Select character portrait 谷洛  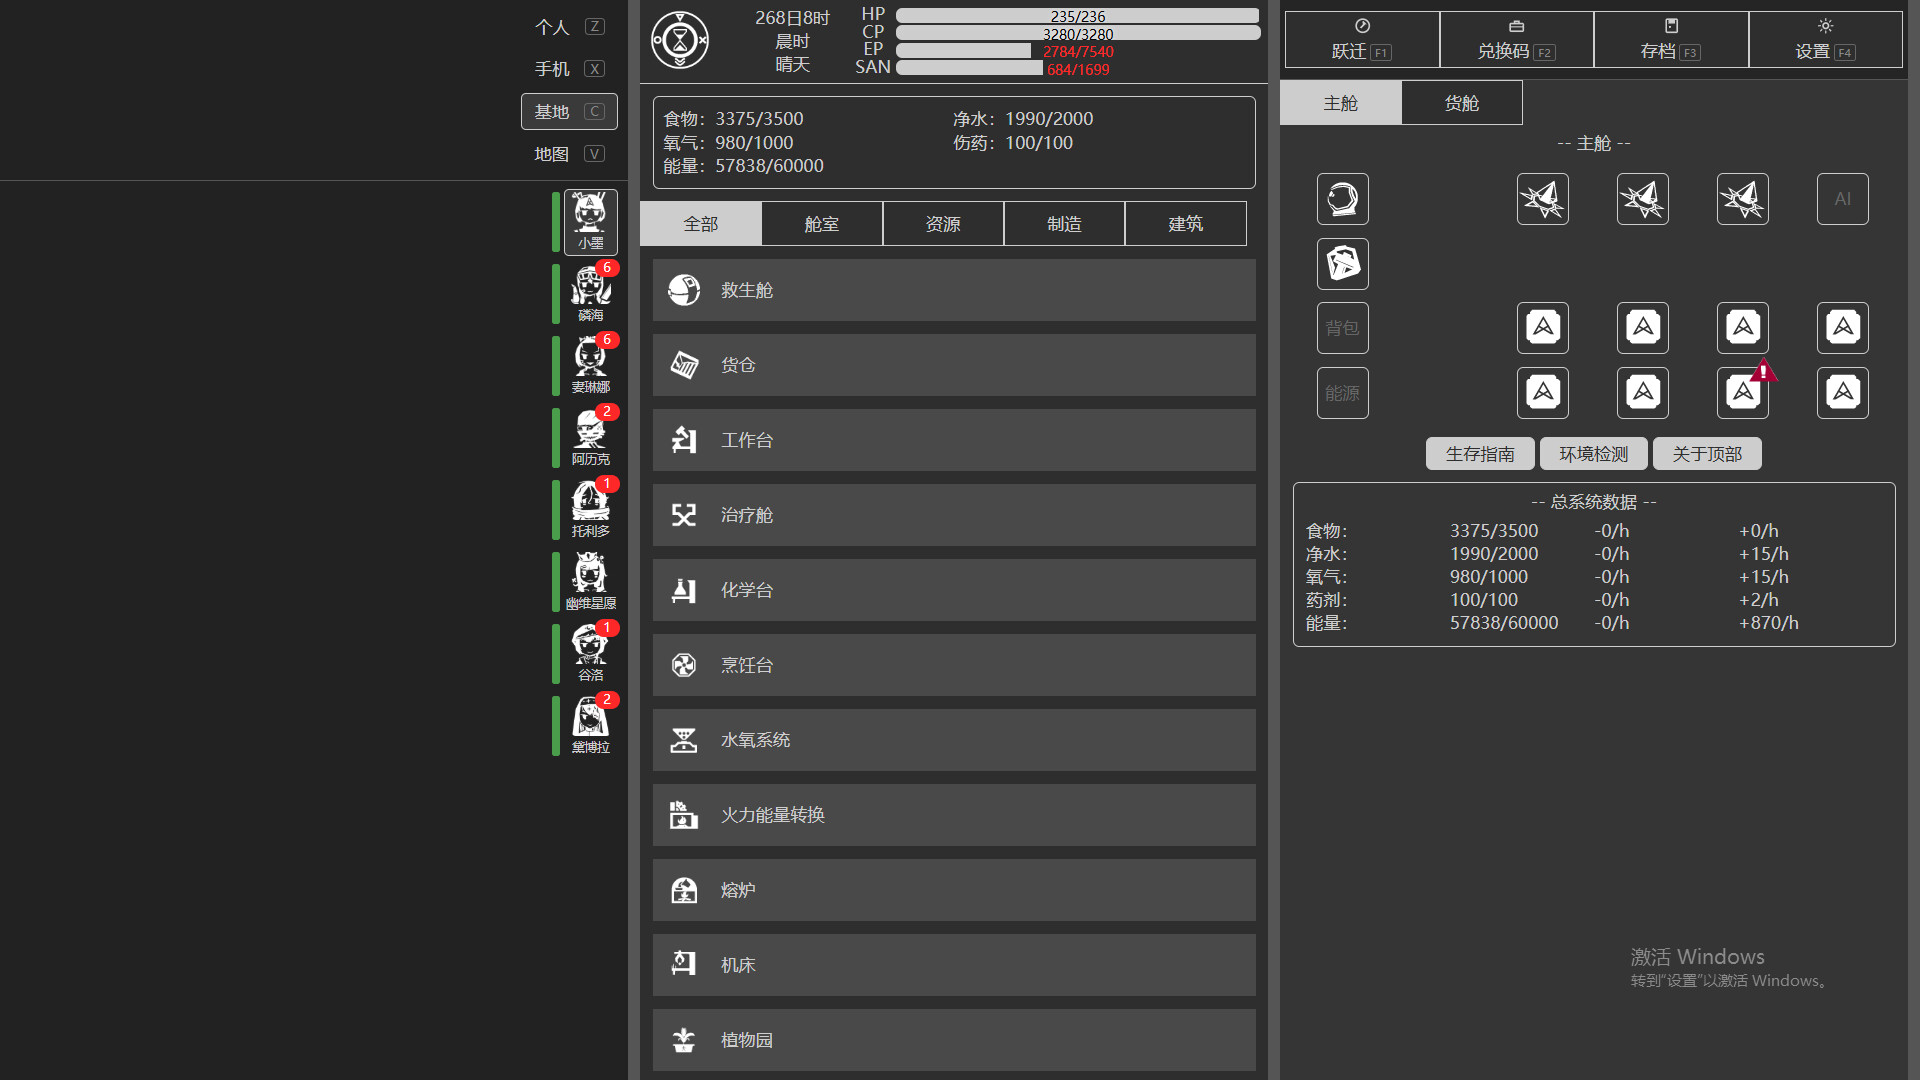click(x=590, y=654)
